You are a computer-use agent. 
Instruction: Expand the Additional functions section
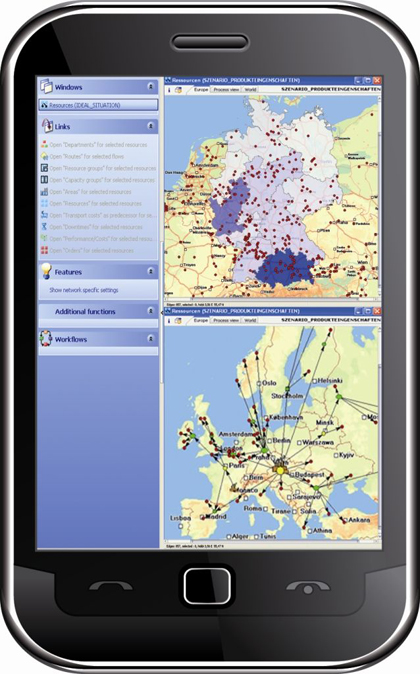[150, 311]
